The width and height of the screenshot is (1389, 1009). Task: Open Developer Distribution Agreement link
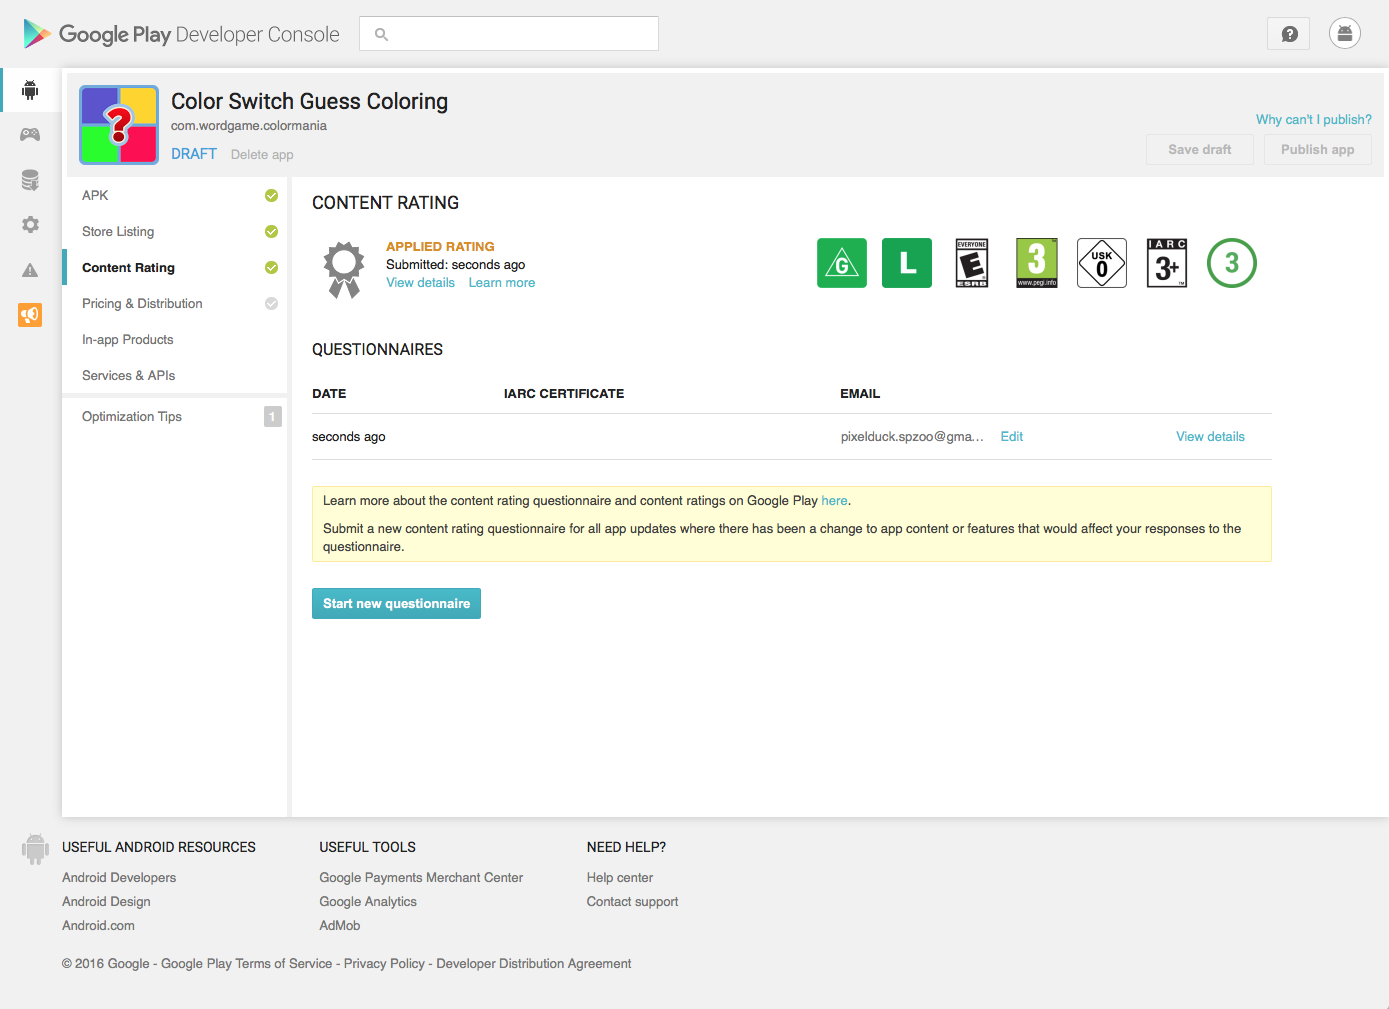[x=534, y=964]
